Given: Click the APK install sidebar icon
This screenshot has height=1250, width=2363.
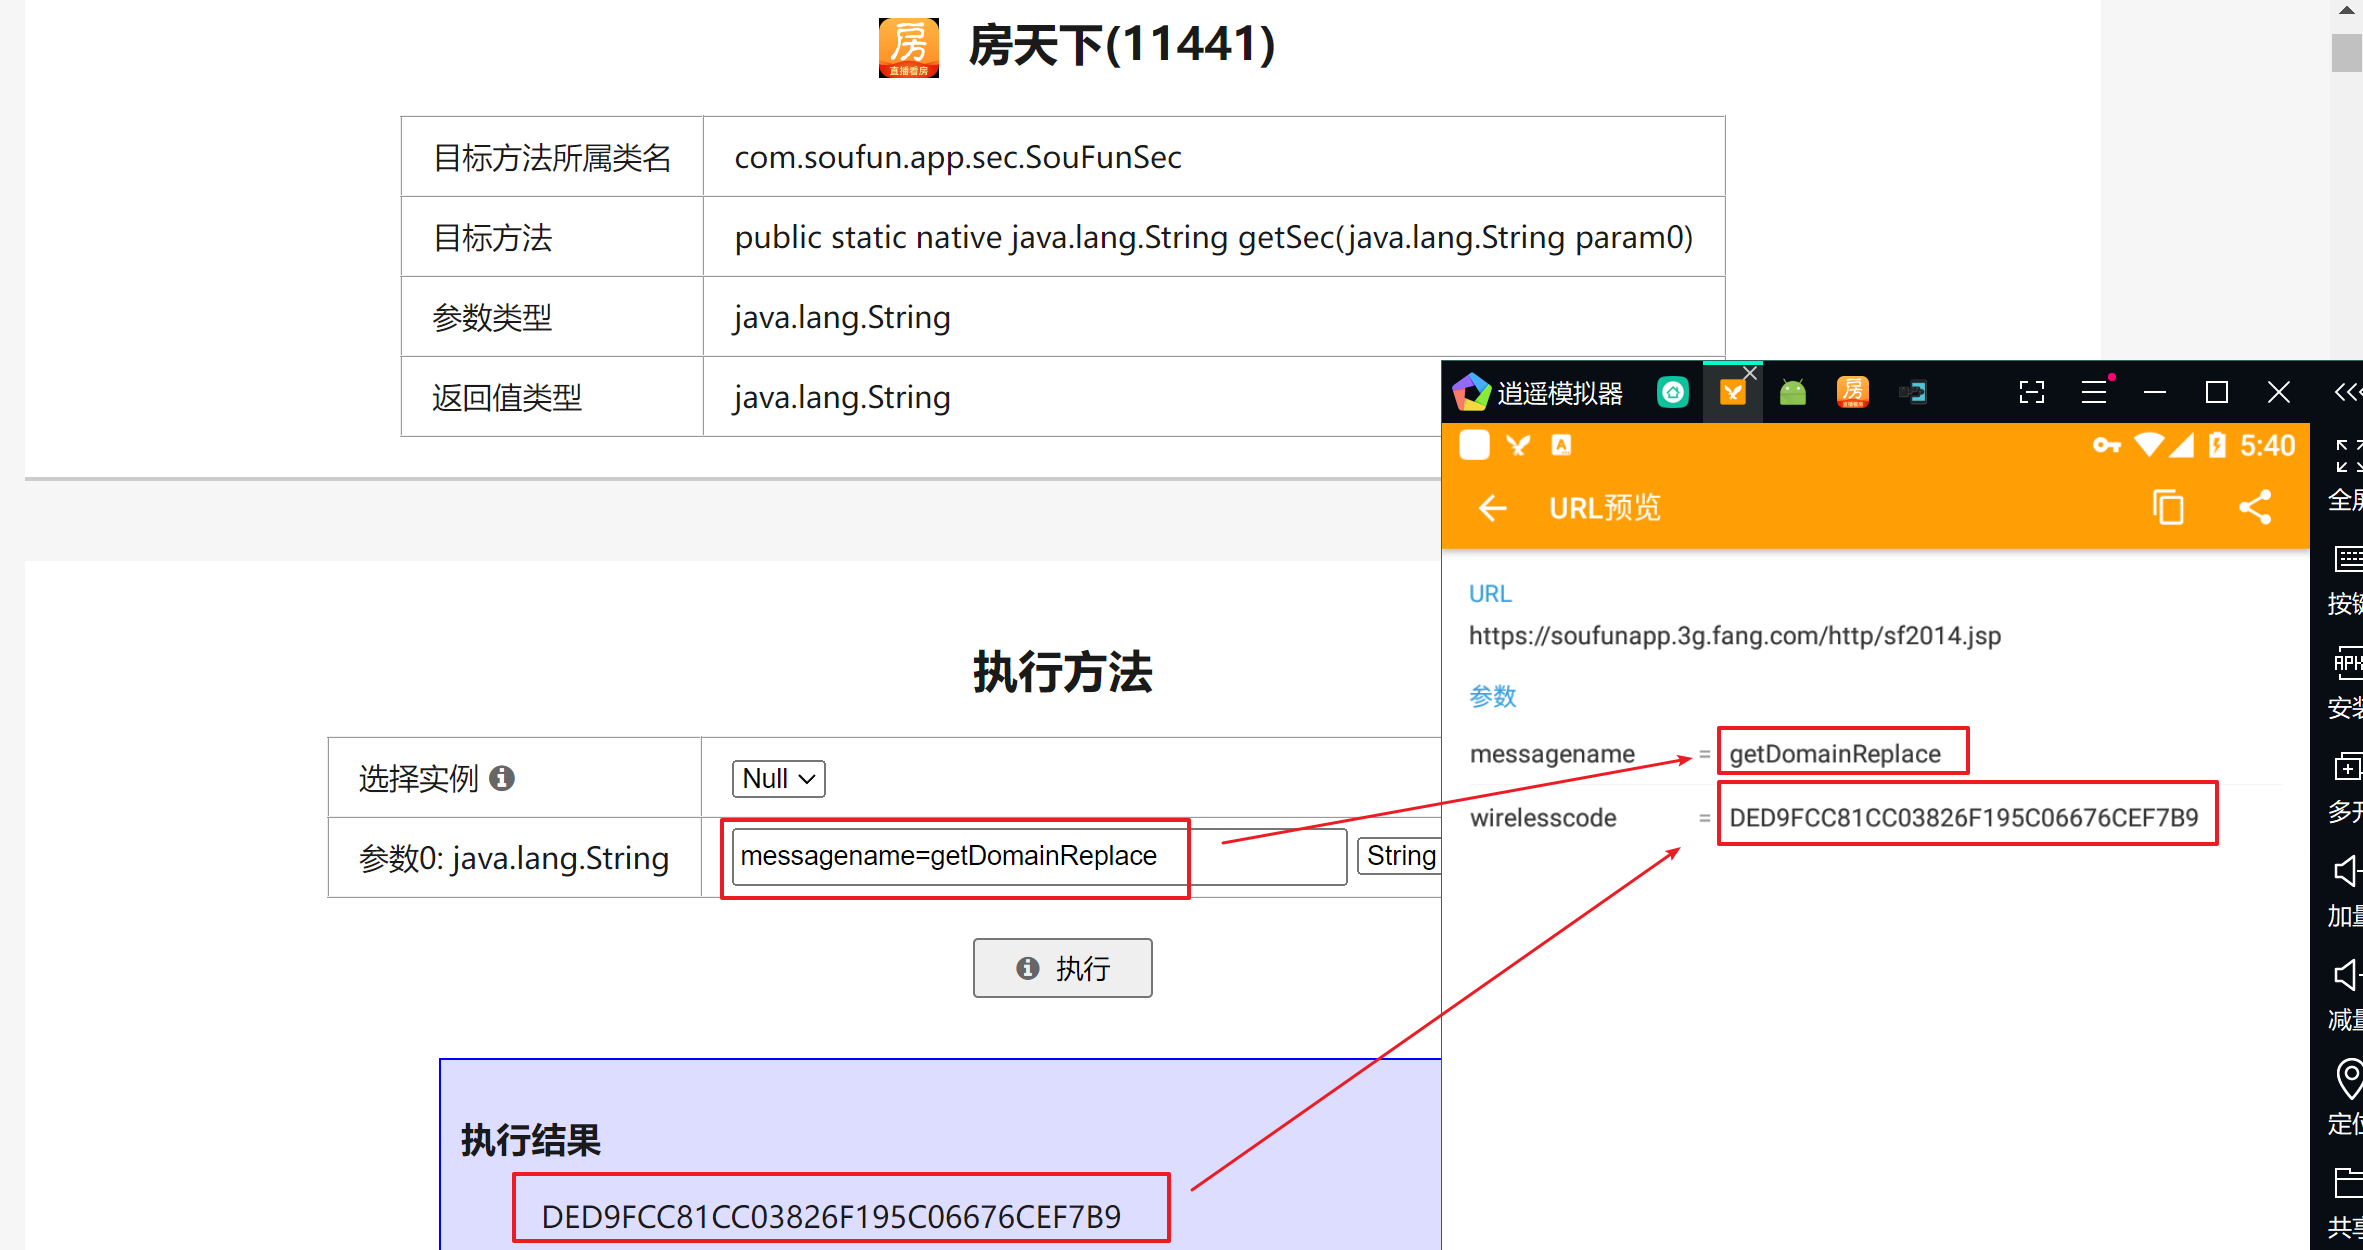Looking at the screenshot, I should click(x=2347, y=663).
